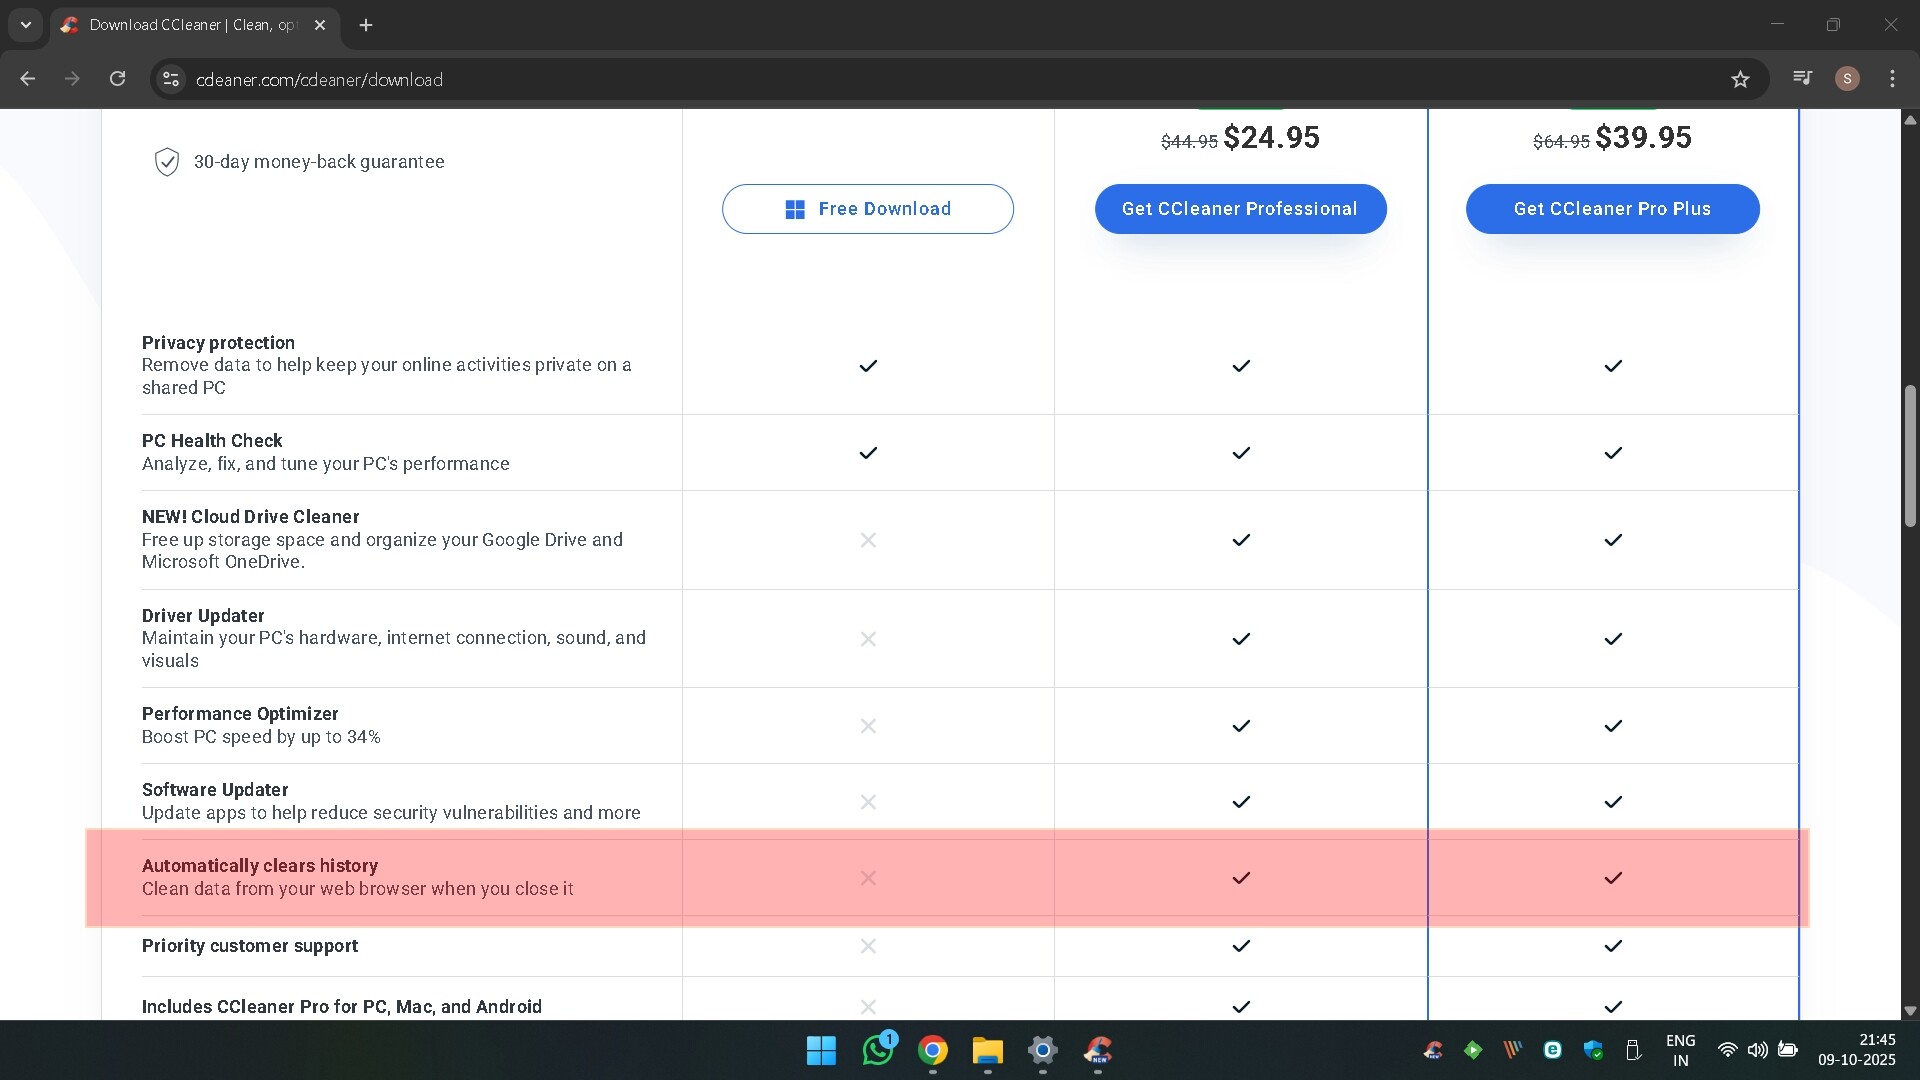Click Get CCleaner Professional button
Screen dimensions: 1920x1080
pos(1240,209)
